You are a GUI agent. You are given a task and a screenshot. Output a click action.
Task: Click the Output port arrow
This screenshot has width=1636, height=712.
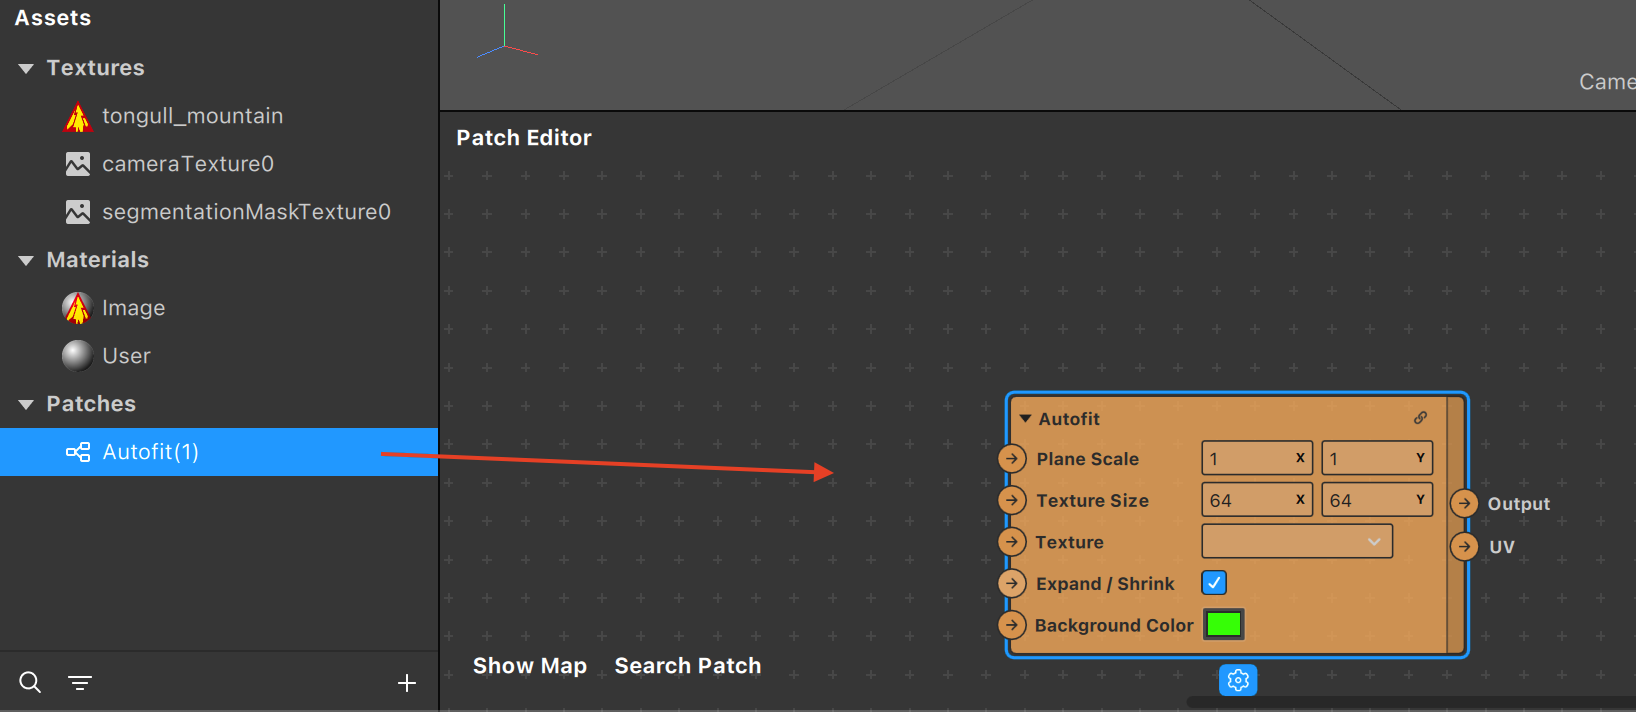1464,503
